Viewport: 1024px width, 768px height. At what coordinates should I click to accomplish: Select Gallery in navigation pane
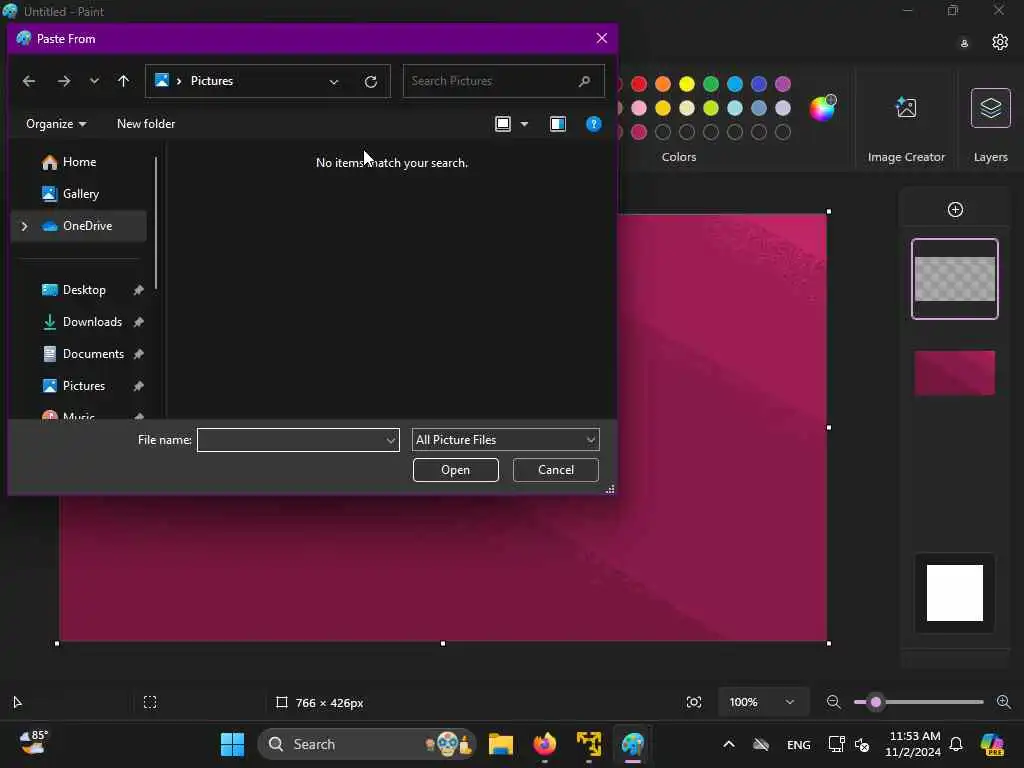79,194
